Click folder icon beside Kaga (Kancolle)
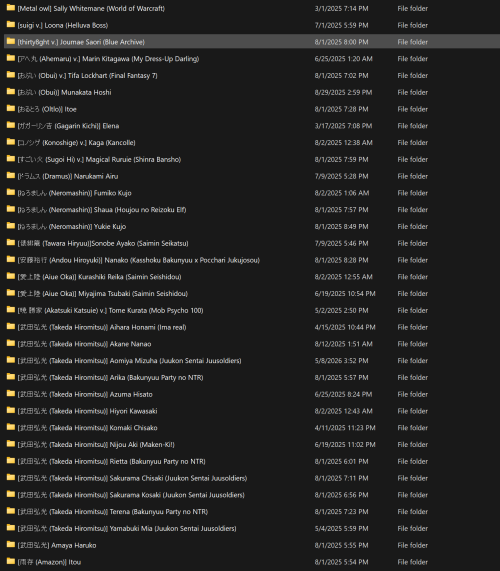The height and width of the screenshot is (571, 500). coord(11,142)
